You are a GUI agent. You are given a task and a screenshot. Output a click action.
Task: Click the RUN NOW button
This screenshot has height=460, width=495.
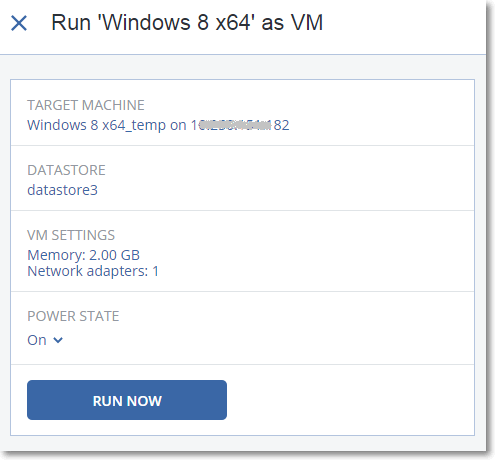[x=127, y=400]
